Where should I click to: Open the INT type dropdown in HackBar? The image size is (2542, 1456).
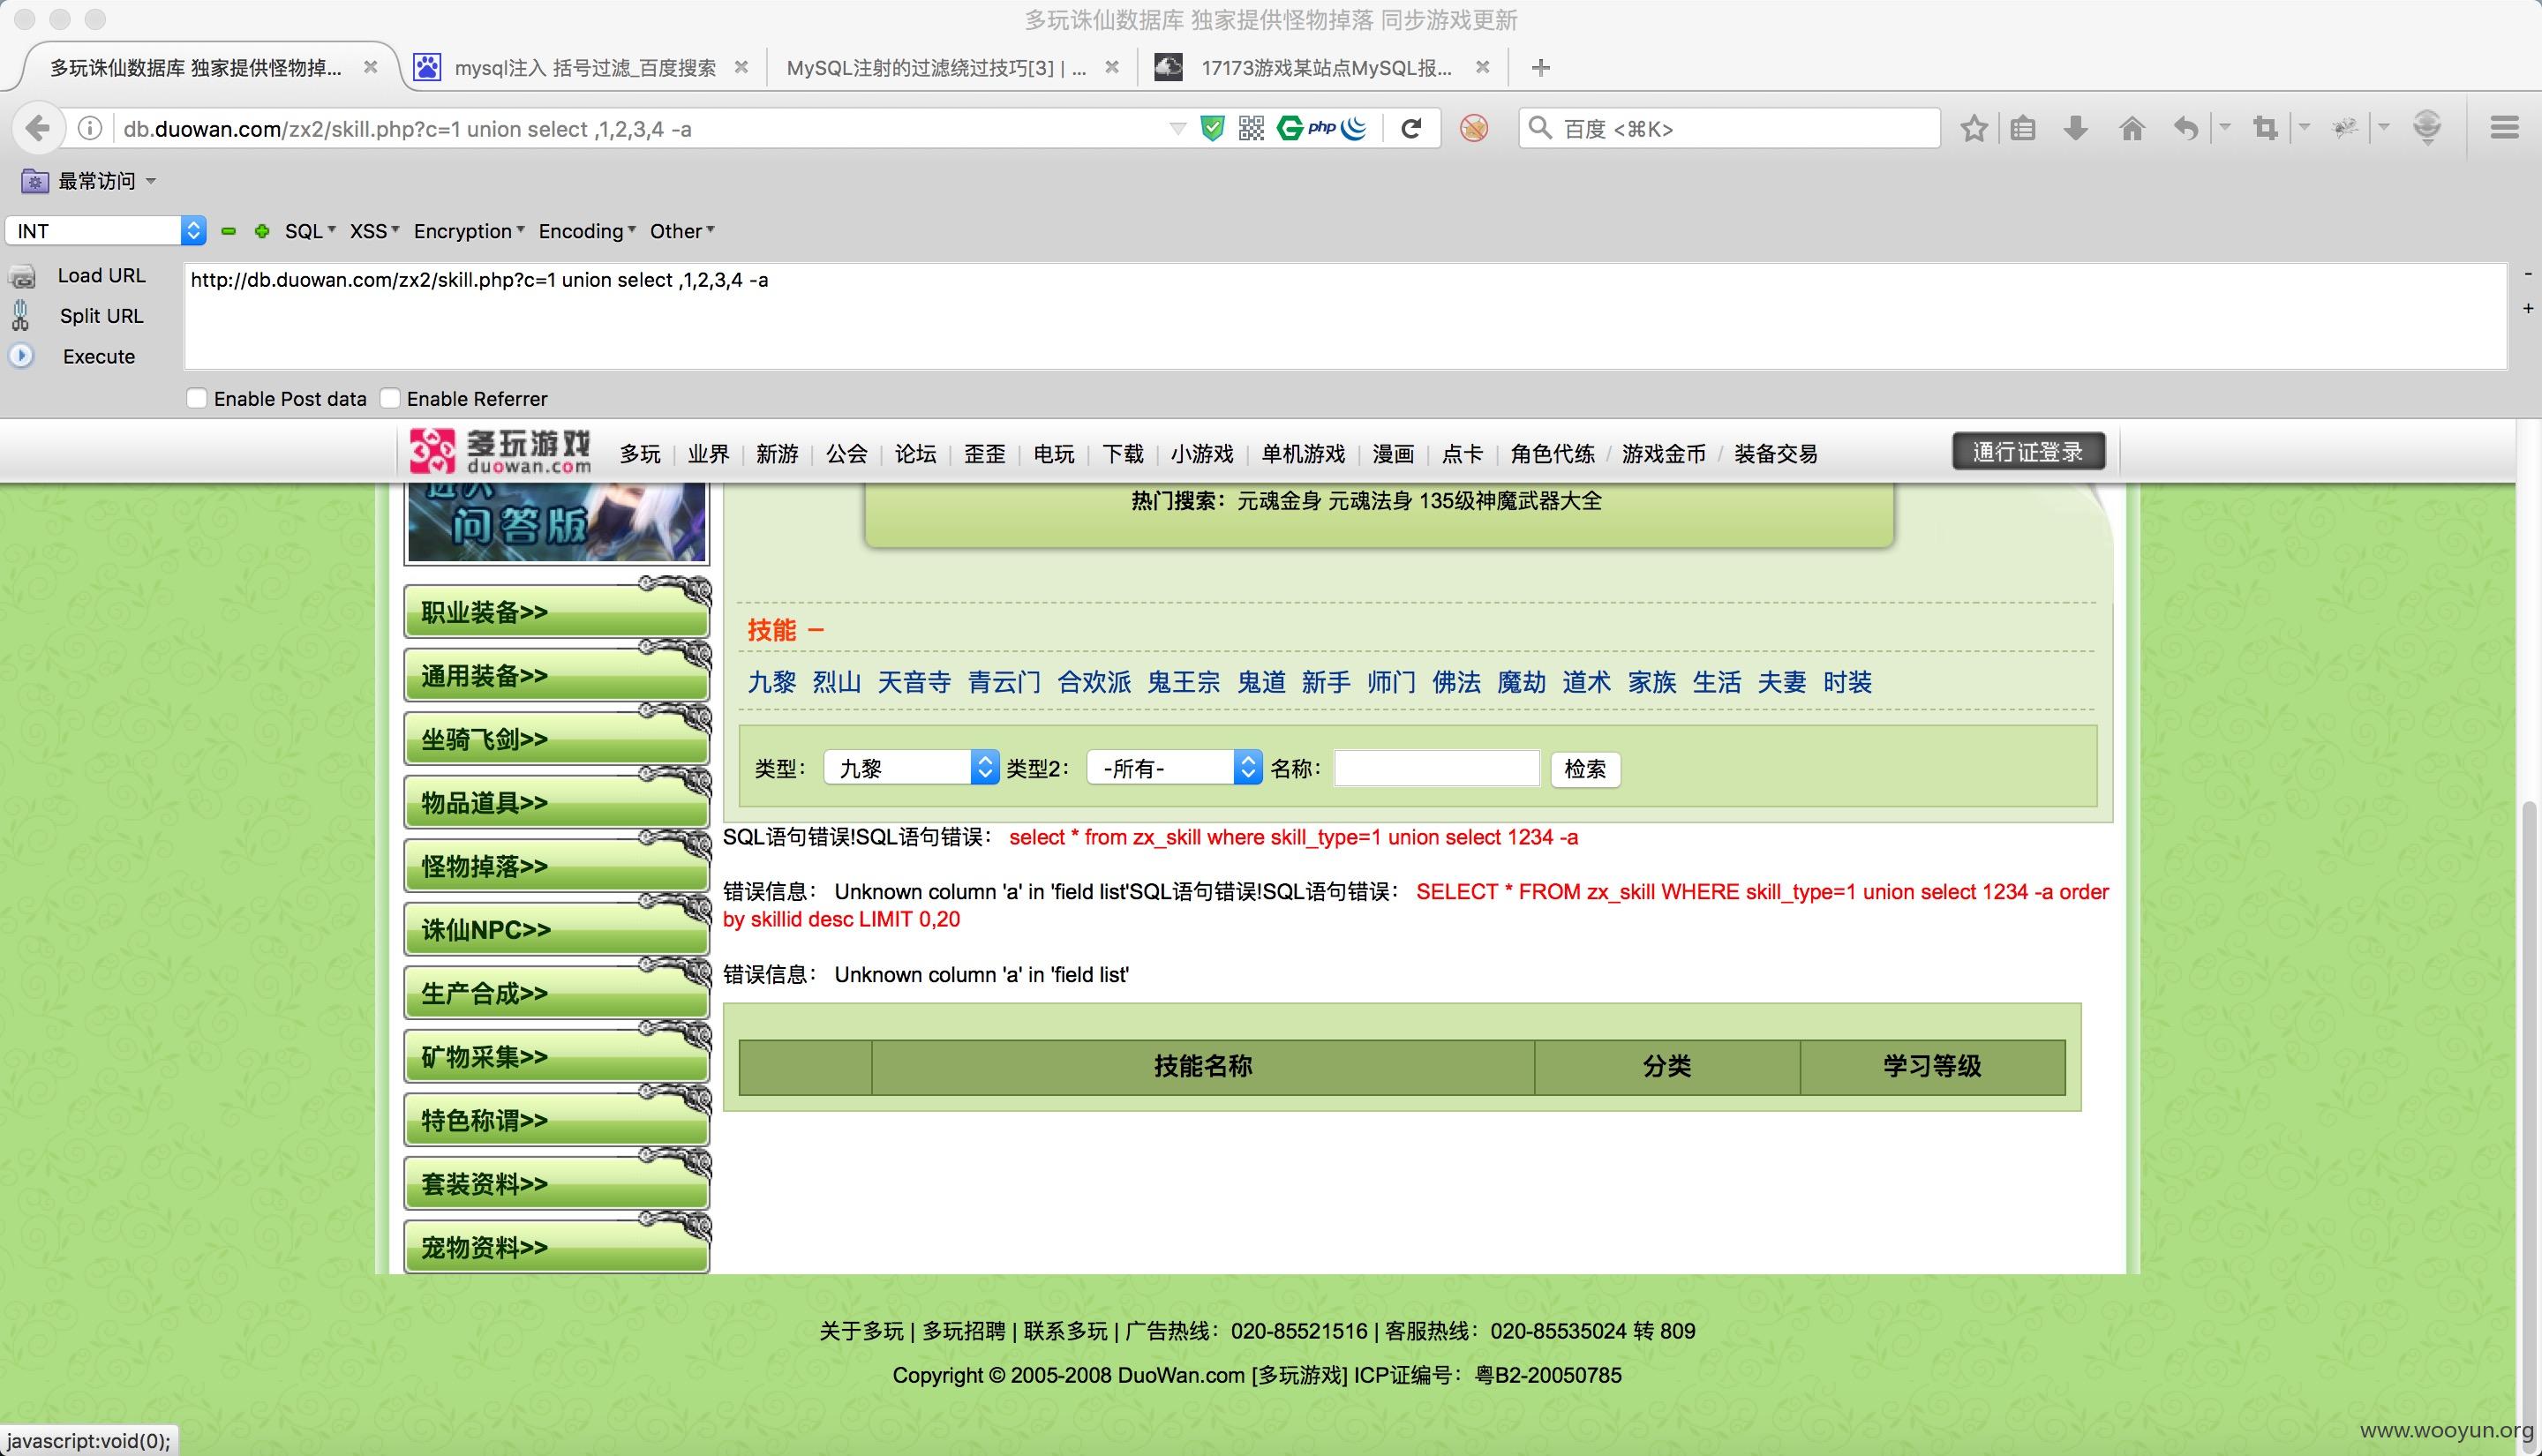pyautogui.click(x=105, y=231)
